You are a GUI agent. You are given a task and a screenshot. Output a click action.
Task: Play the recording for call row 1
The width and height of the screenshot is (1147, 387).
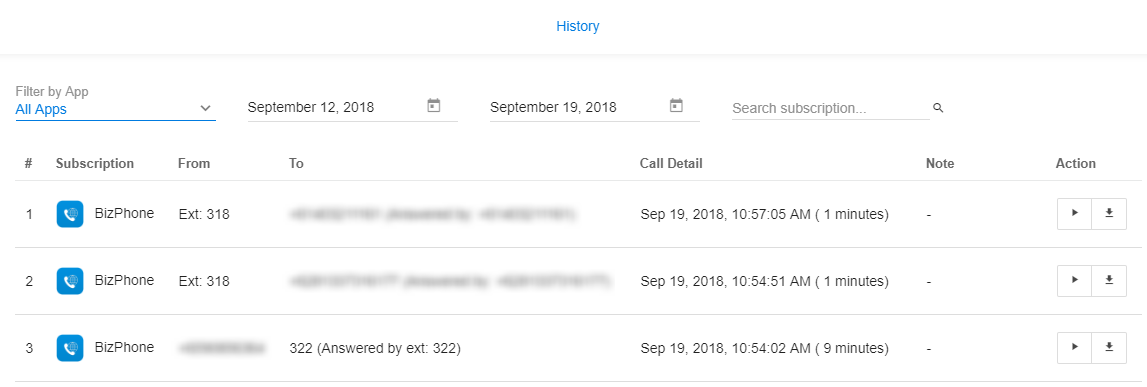coord(1074,213)
